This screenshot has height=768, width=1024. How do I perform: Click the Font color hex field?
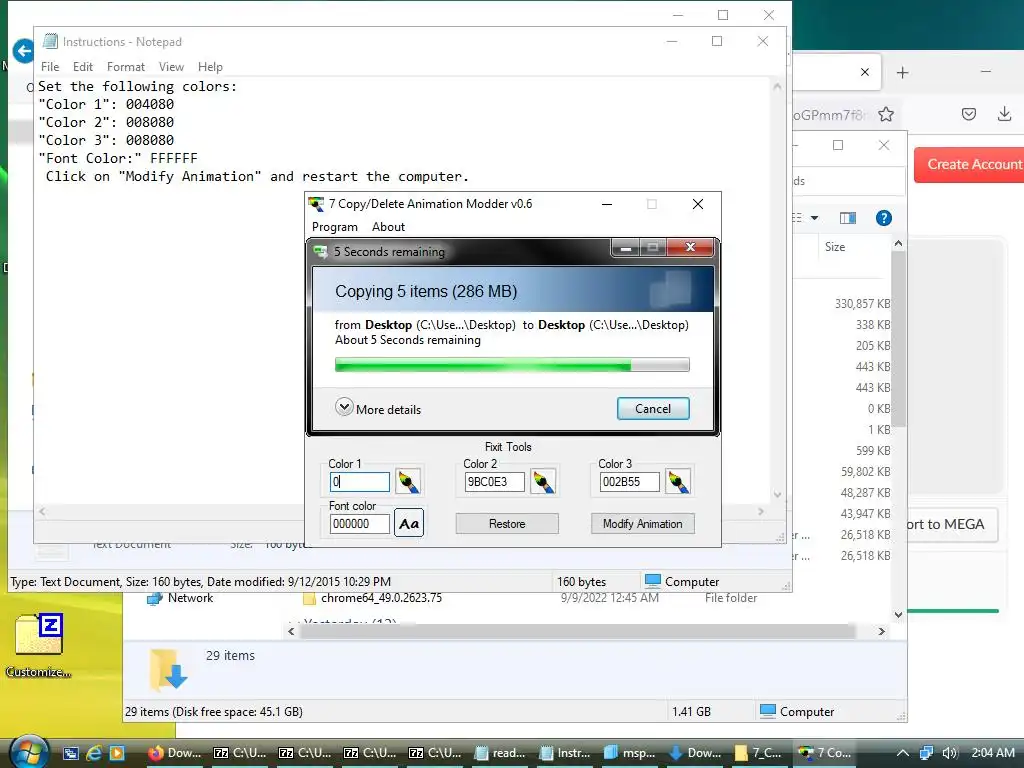pyautogui.click(x=360, y=524)
